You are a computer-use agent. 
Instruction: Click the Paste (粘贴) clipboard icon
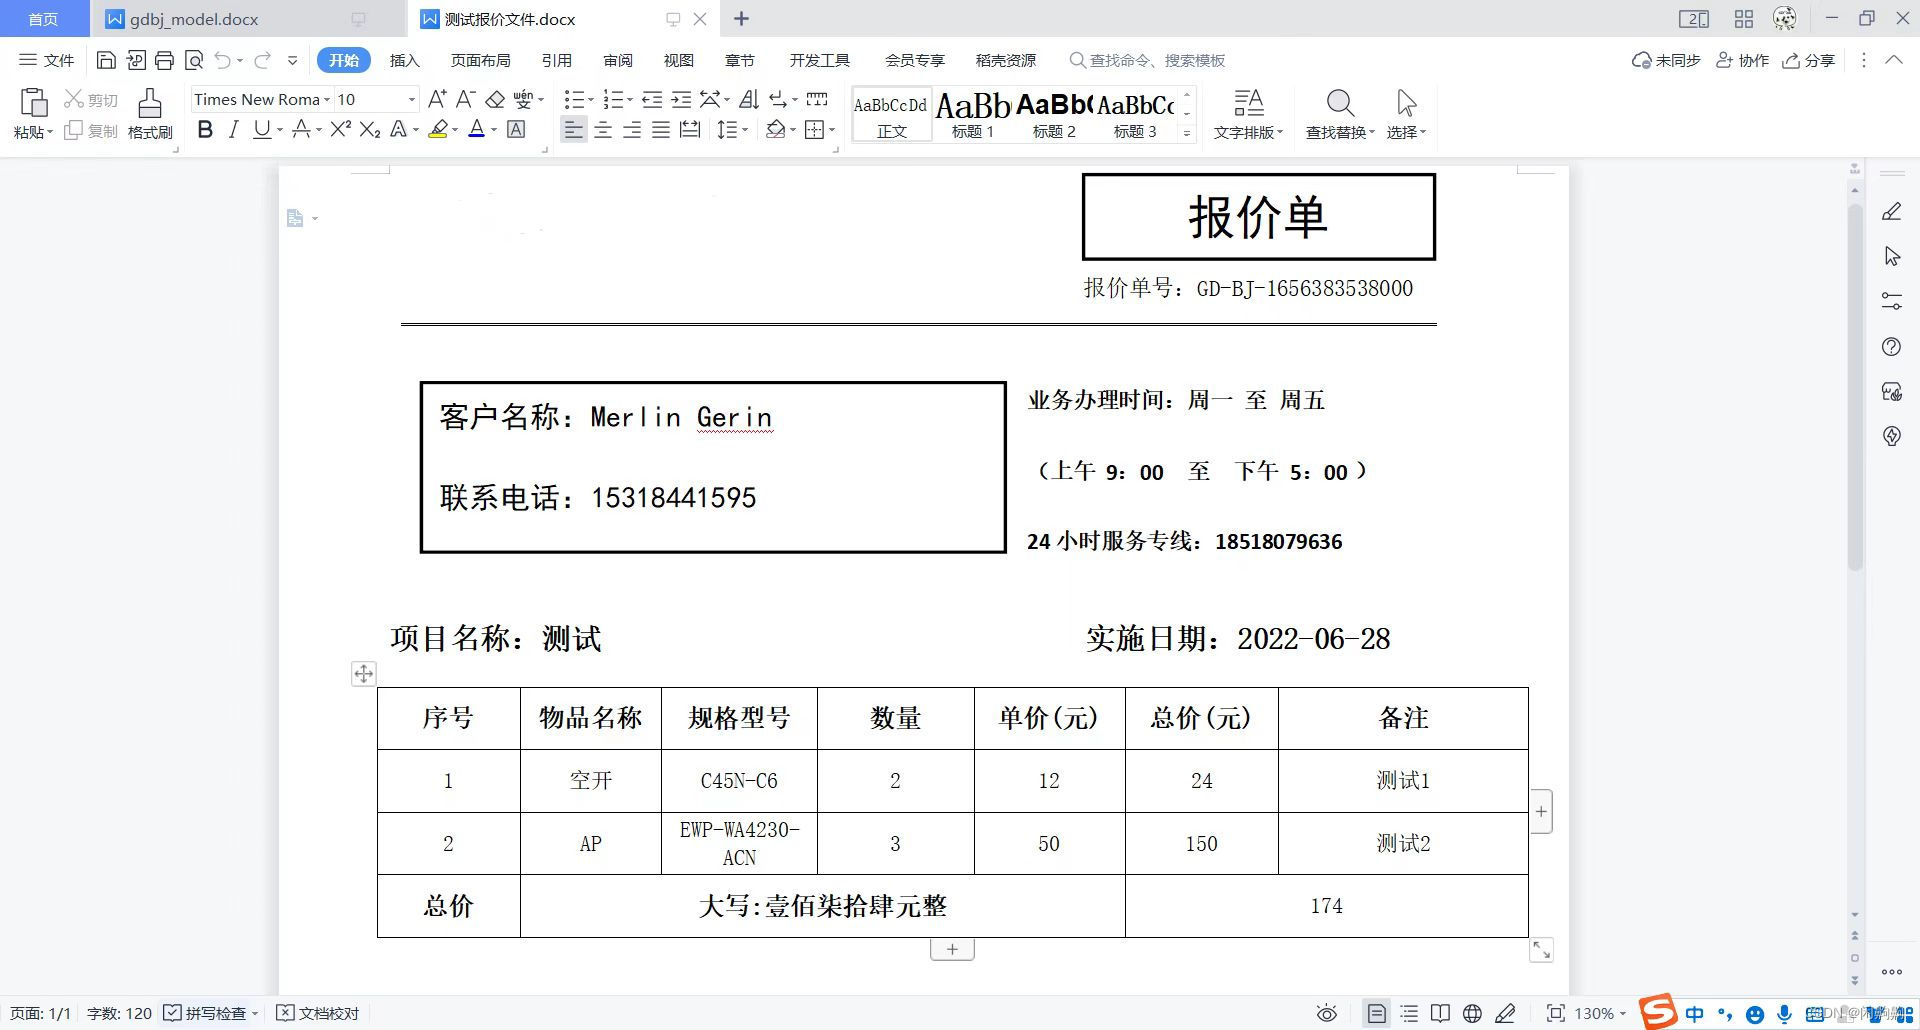33,103
